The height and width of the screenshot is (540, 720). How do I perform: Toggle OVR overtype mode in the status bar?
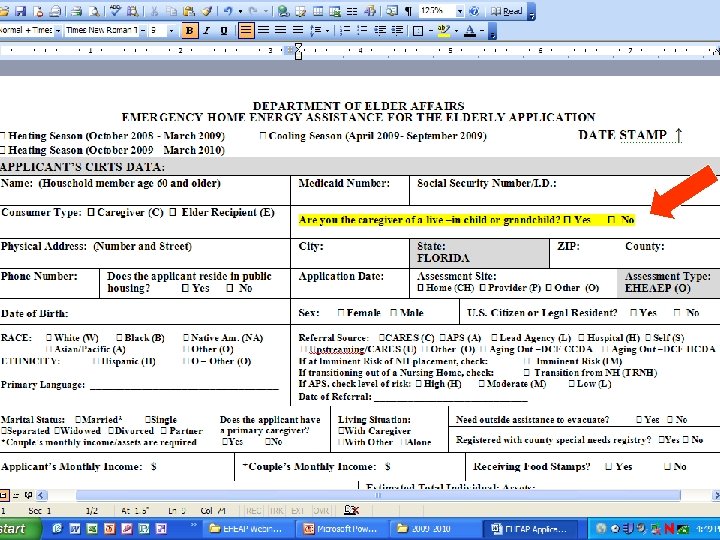(x=321, y=511)
